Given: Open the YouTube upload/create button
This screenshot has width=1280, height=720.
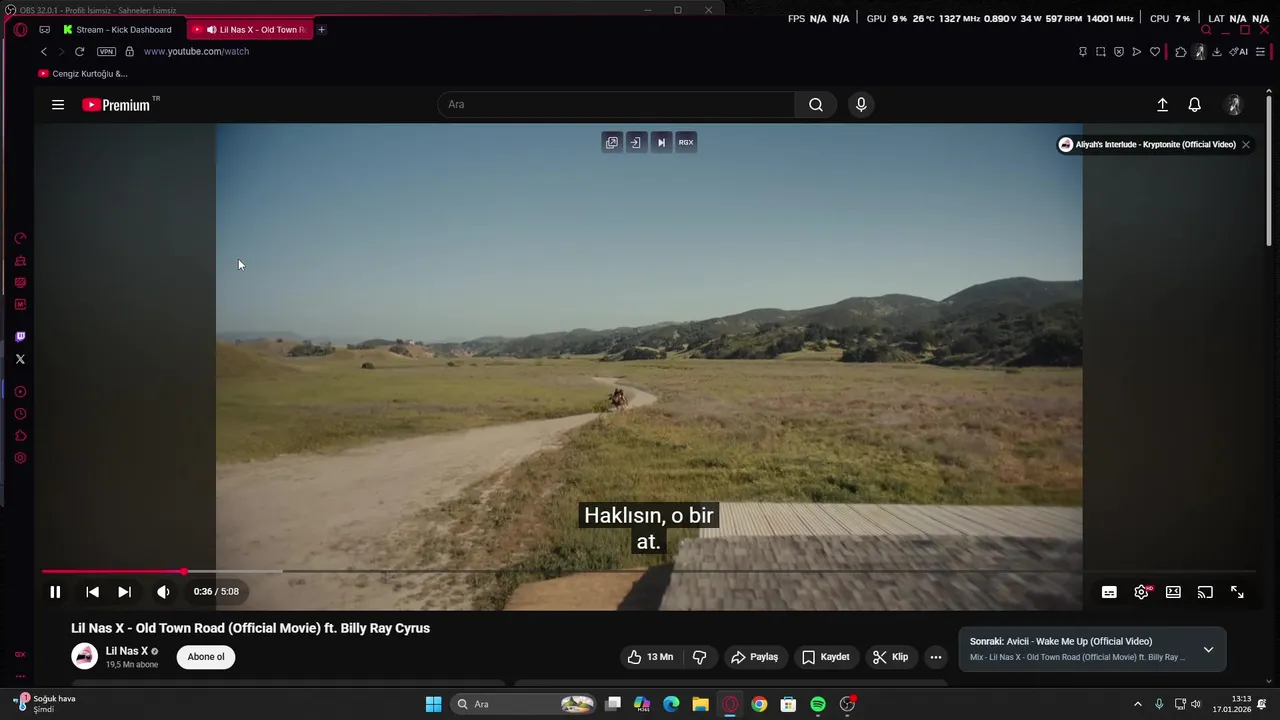Looking at the screenshot, I should (1162, 105).
